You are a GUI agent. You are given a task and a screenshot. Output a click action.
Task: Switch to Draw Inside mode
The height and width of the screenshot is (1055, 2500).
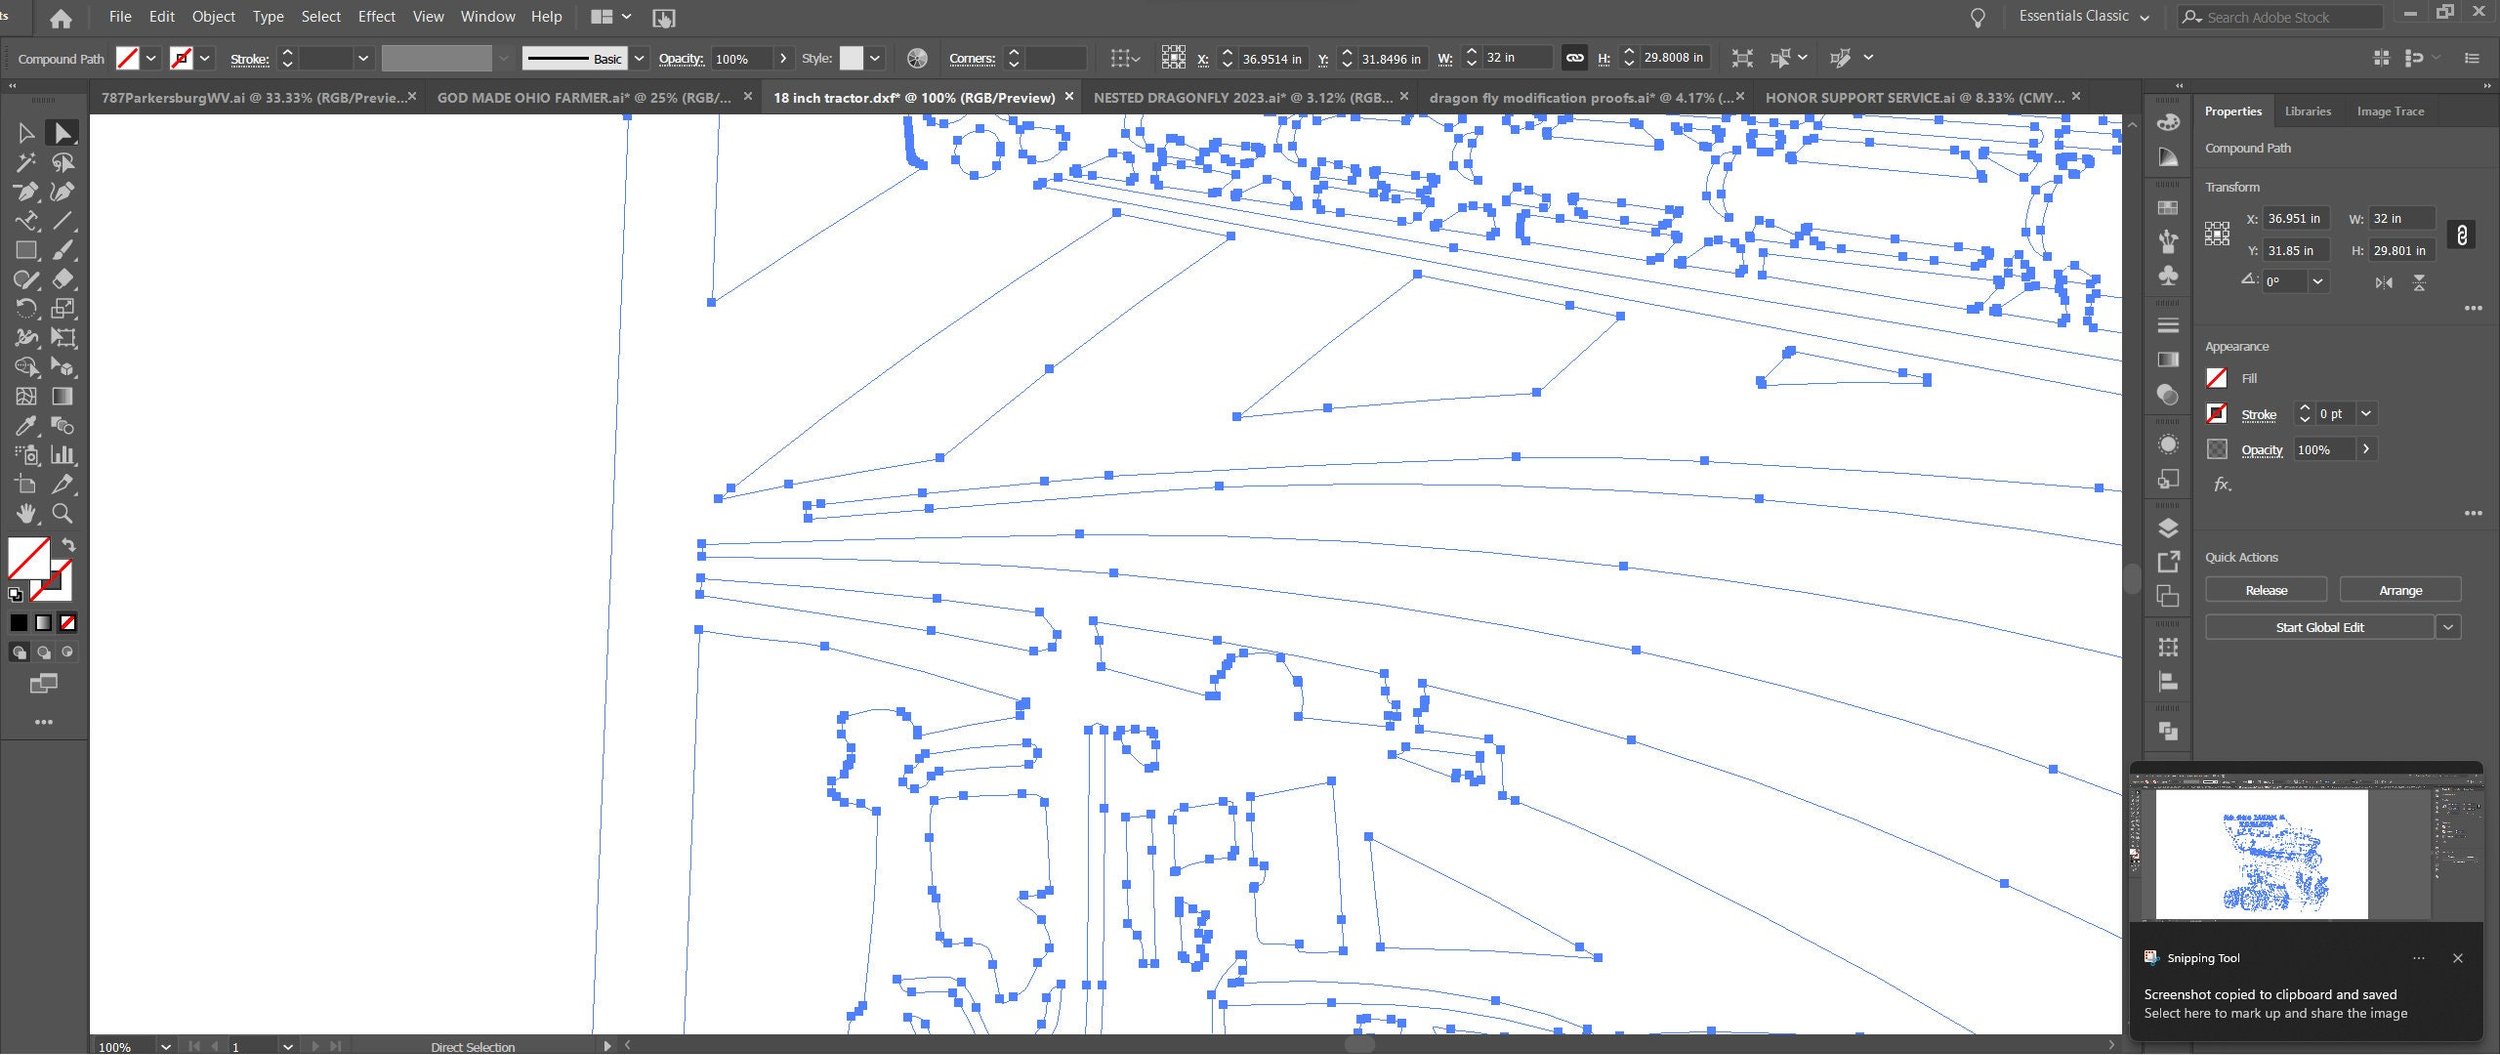[x=67, y=652]
